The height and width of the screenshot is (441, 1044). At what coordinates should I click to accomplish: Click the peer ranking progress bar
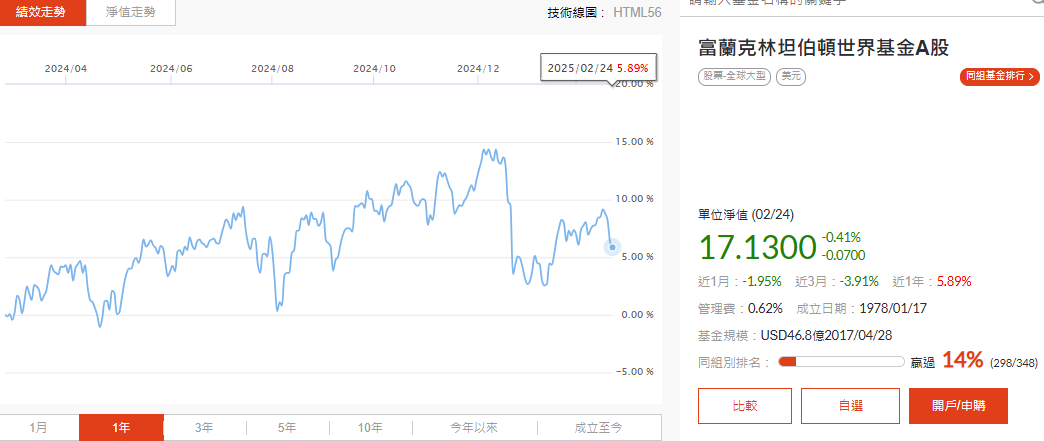point(841,362)
